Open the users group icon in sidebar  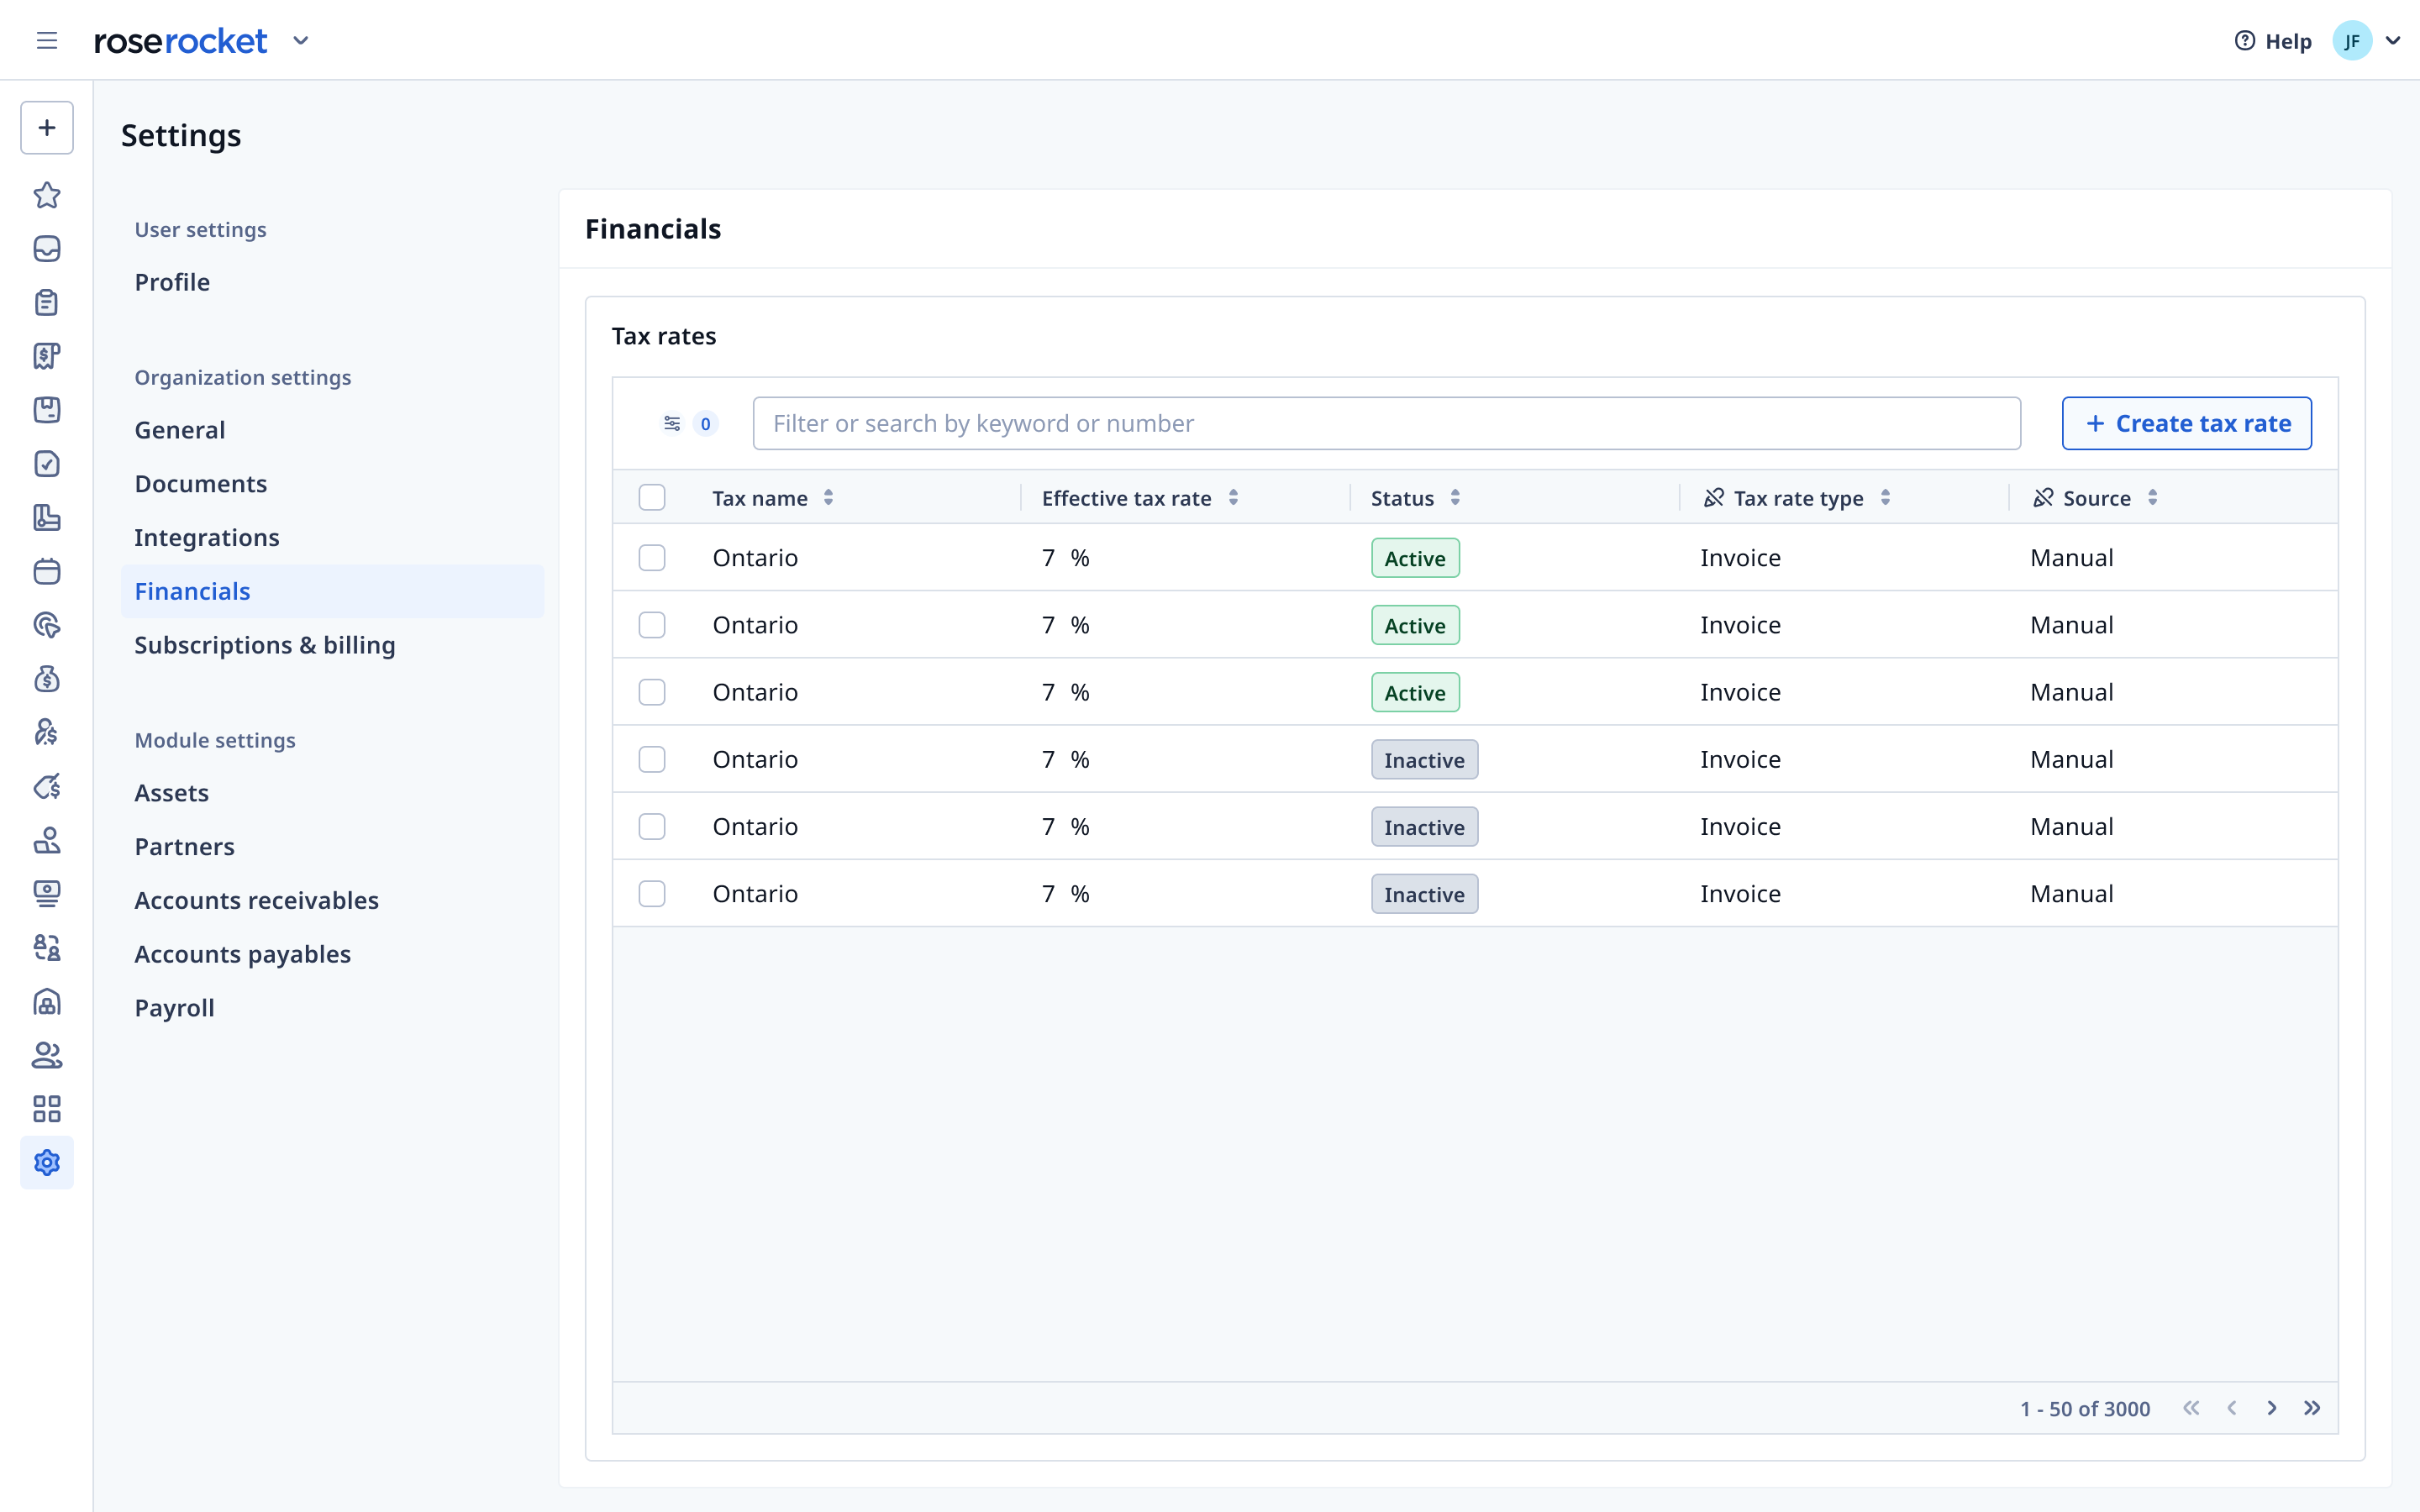pos(47,1055)
